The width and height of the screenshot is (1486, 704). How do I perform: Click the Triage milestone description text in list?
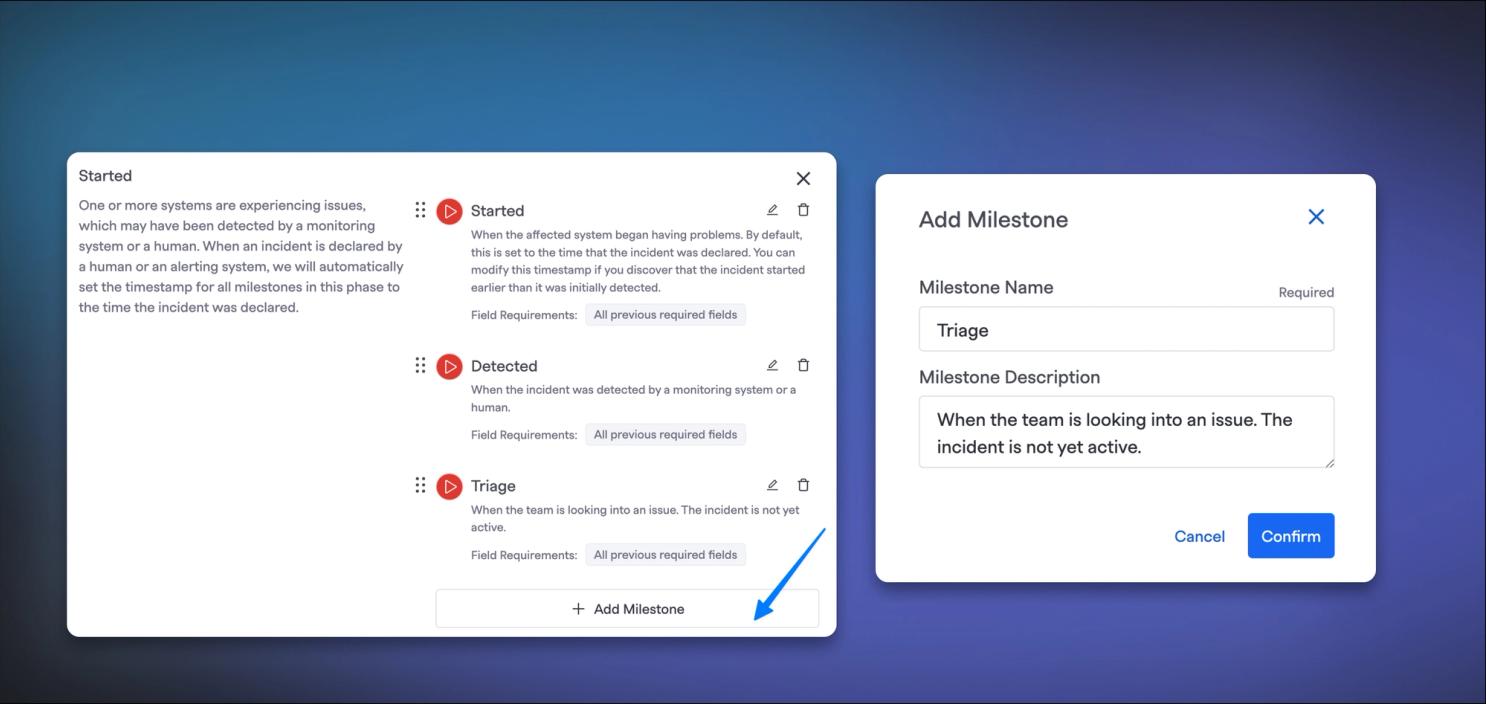point(635,518)
